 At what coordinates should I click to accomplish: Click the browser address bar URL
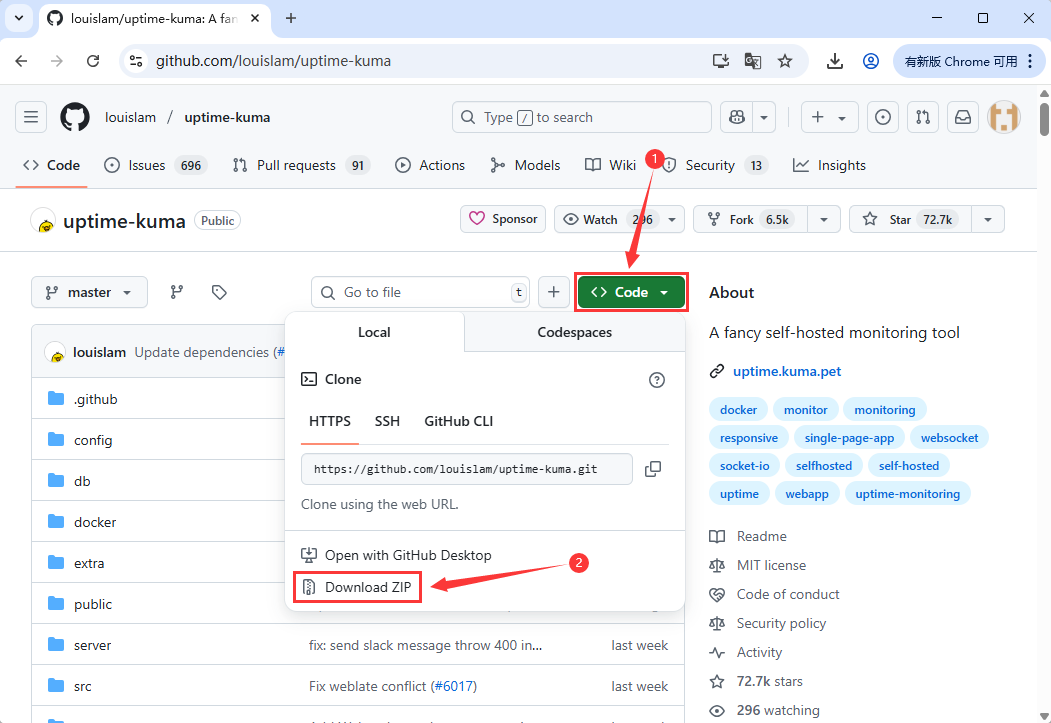point(273,61)
